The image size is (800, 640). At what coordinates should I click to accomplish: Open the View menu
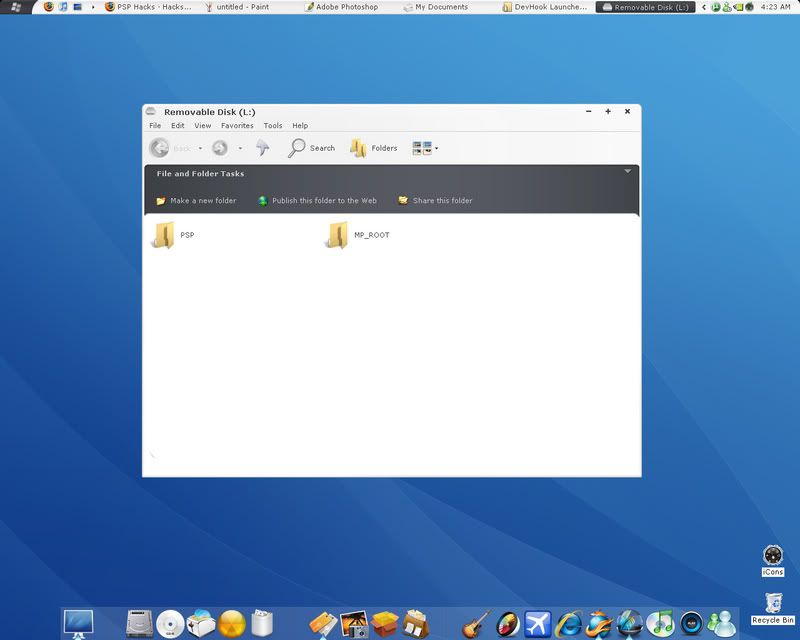[203, 126]
